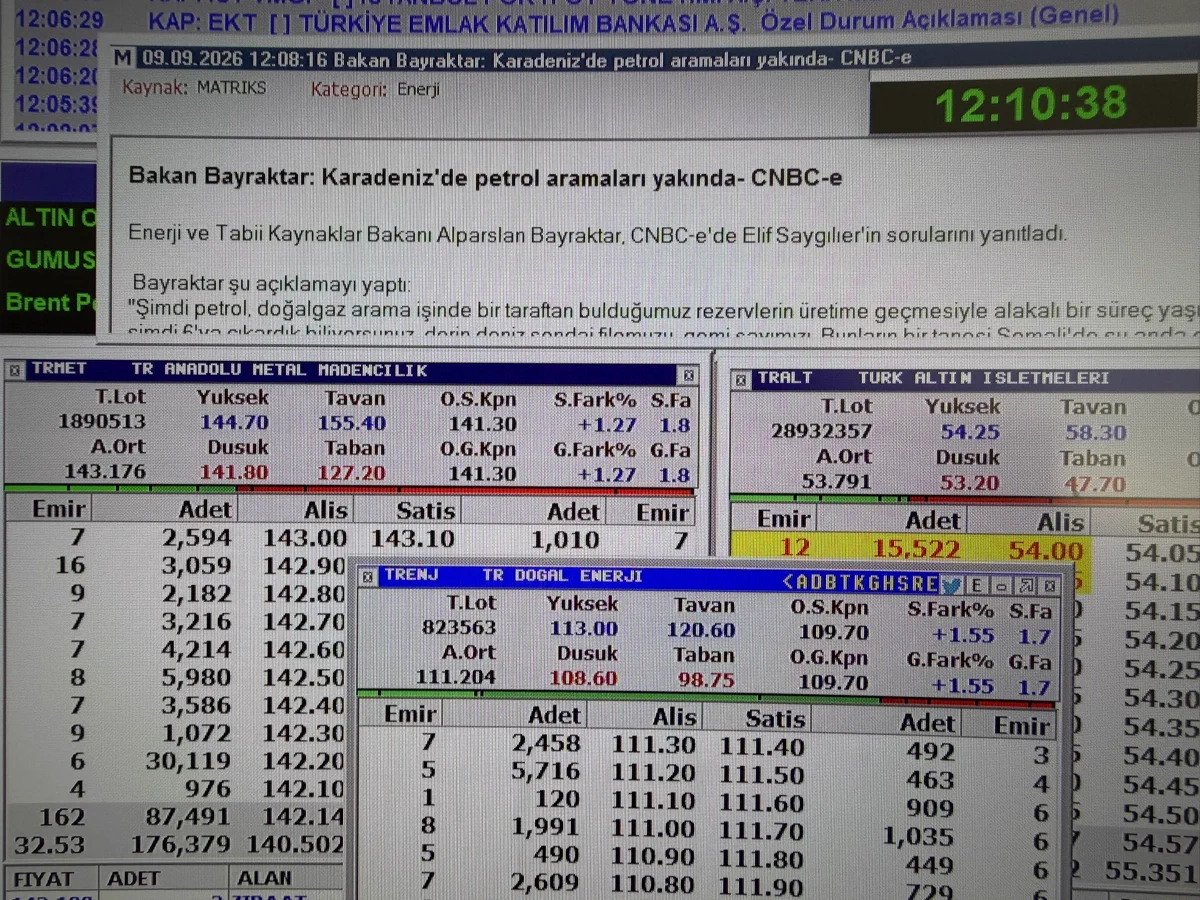Image resolution: width=1200 pixels, height=900 pixels.
Task: Close the TRMET Anadolu Metal window
Action: pos(688,374)
